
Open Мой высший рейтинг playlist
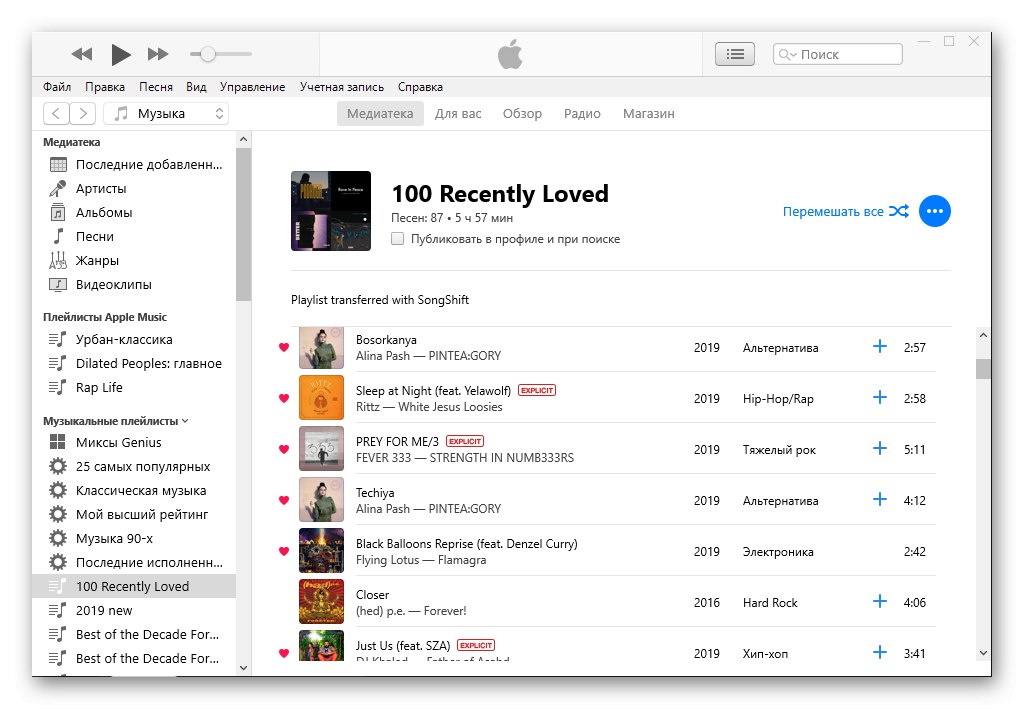(135, 514)
